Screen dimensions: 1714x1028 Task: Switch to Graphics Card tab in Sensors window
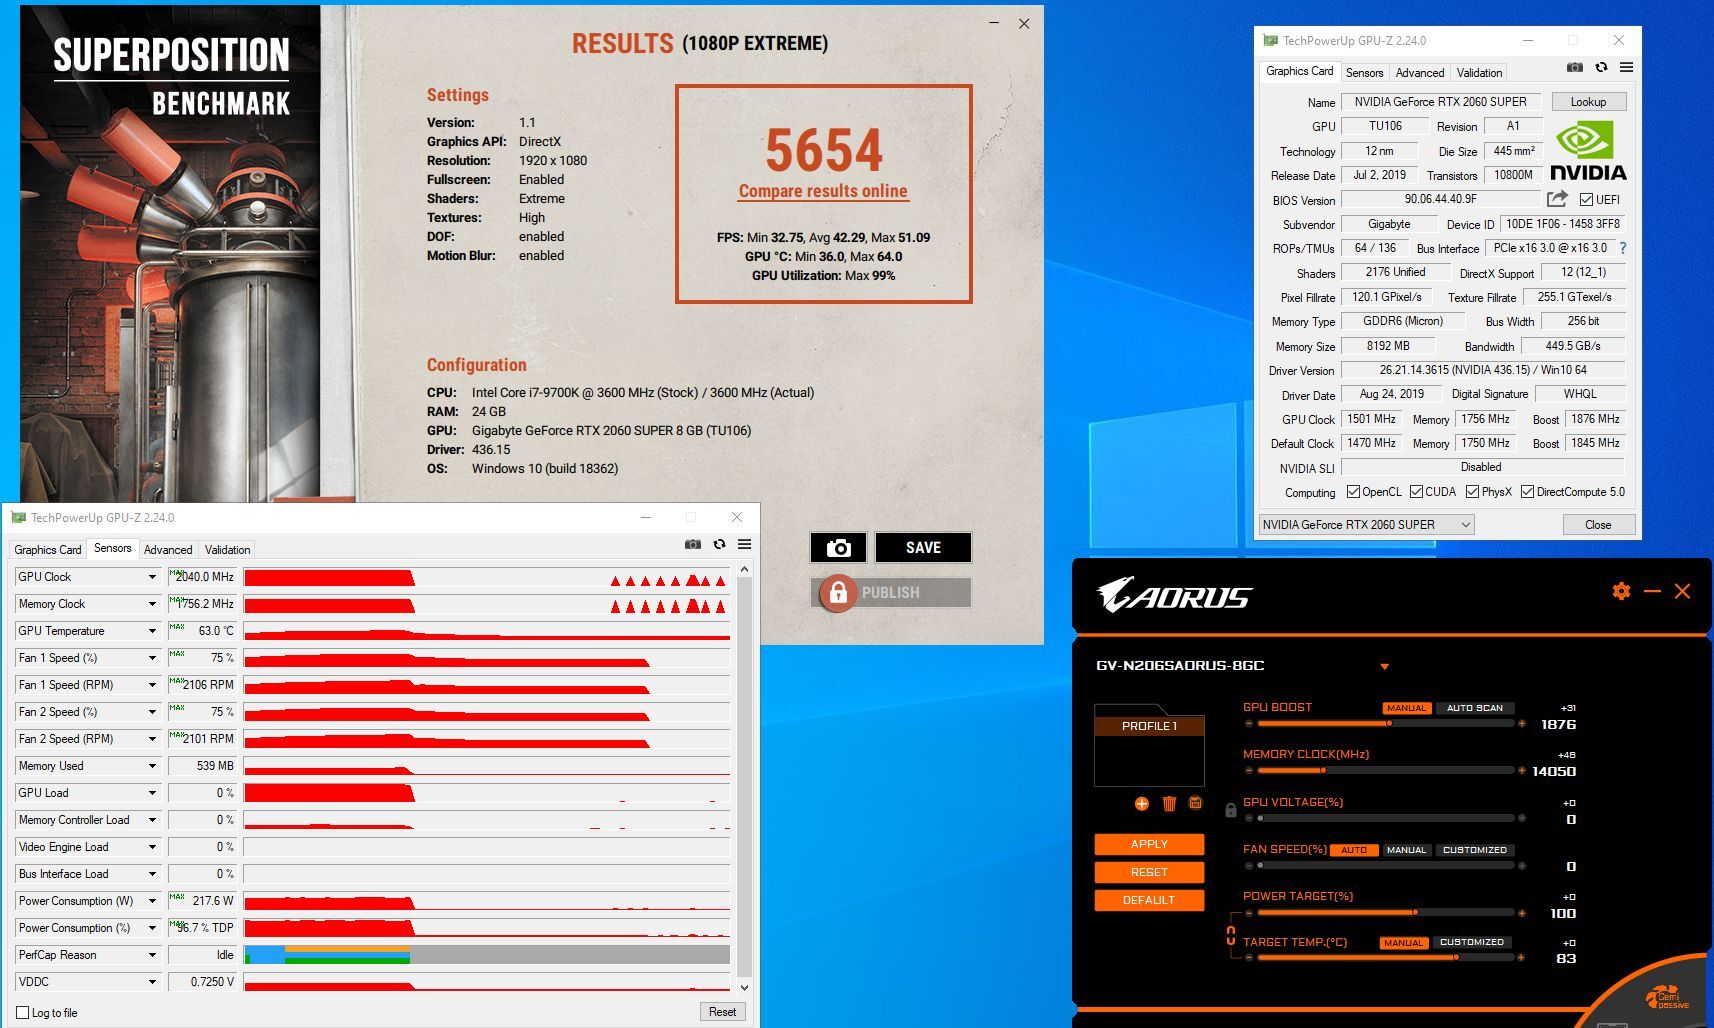click(48, 549)
